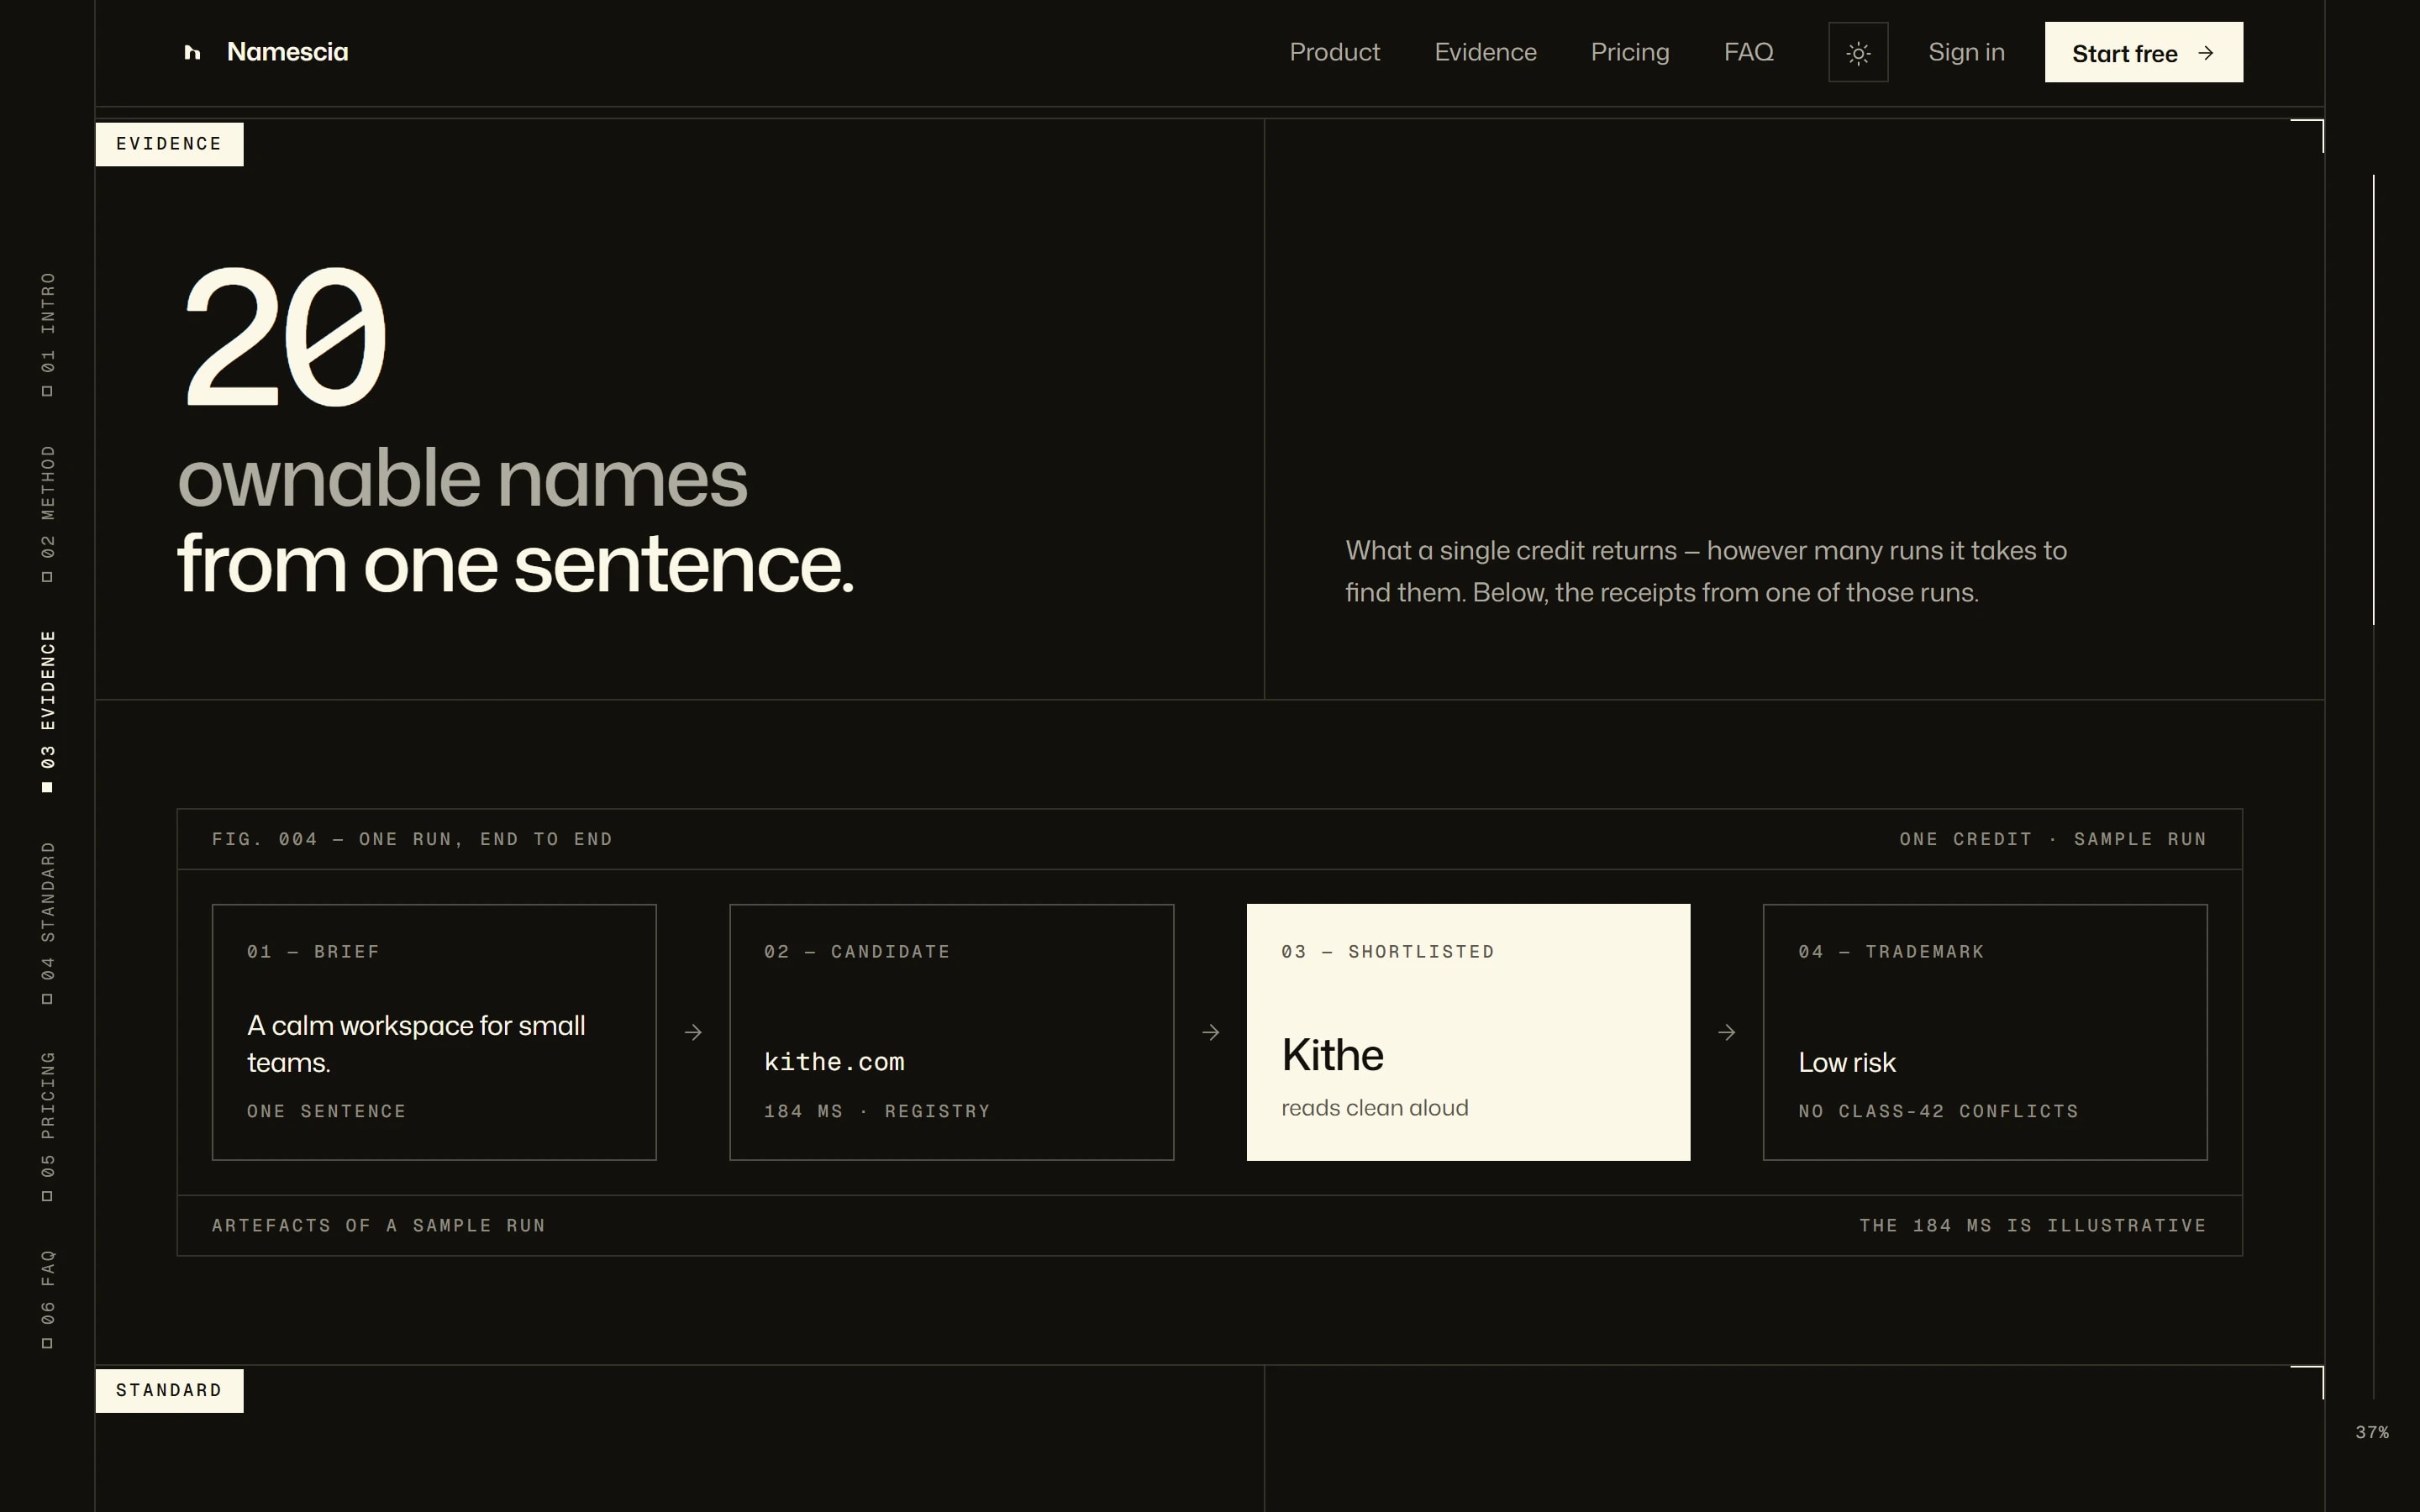Click the arrow between Brief and Candidate cards
Screen dimensions: 2420x1512
(x=693, y=1032)
